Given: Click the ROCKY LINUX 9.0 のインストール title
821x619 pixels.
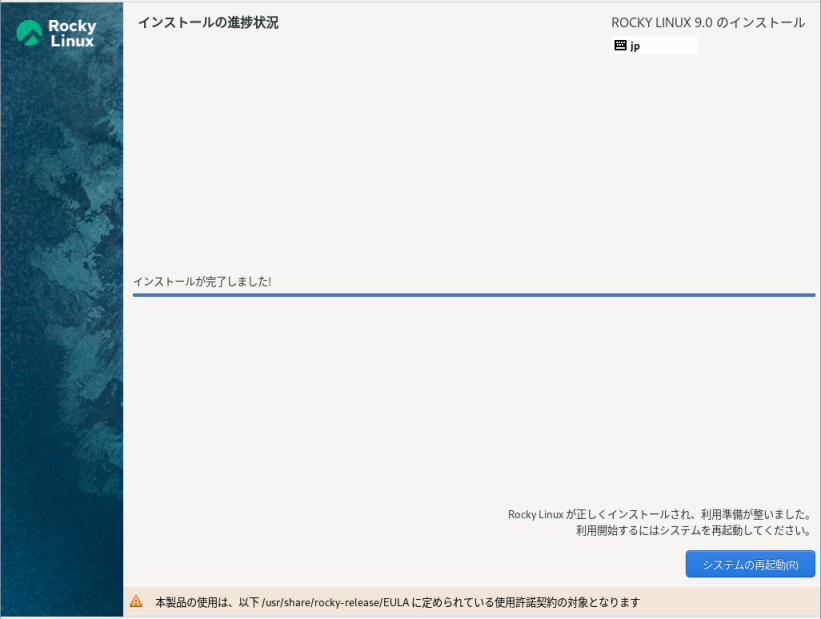Looking at the screenshot, I should click(708, 23).
